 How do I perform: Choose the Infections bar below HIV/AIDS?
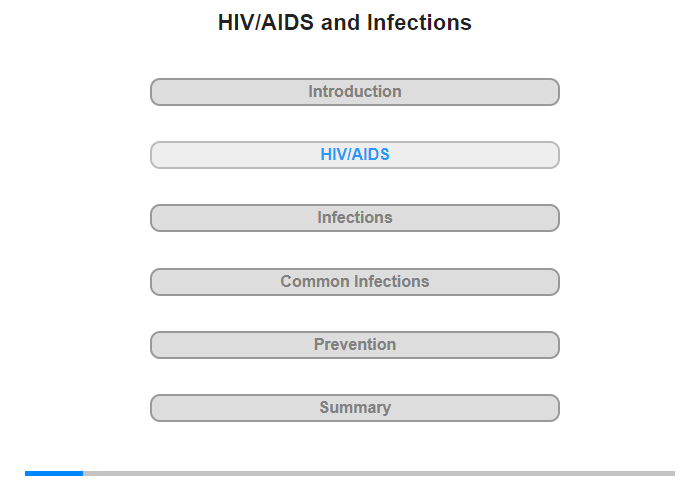pyautogui.click(x=354, y=218)
